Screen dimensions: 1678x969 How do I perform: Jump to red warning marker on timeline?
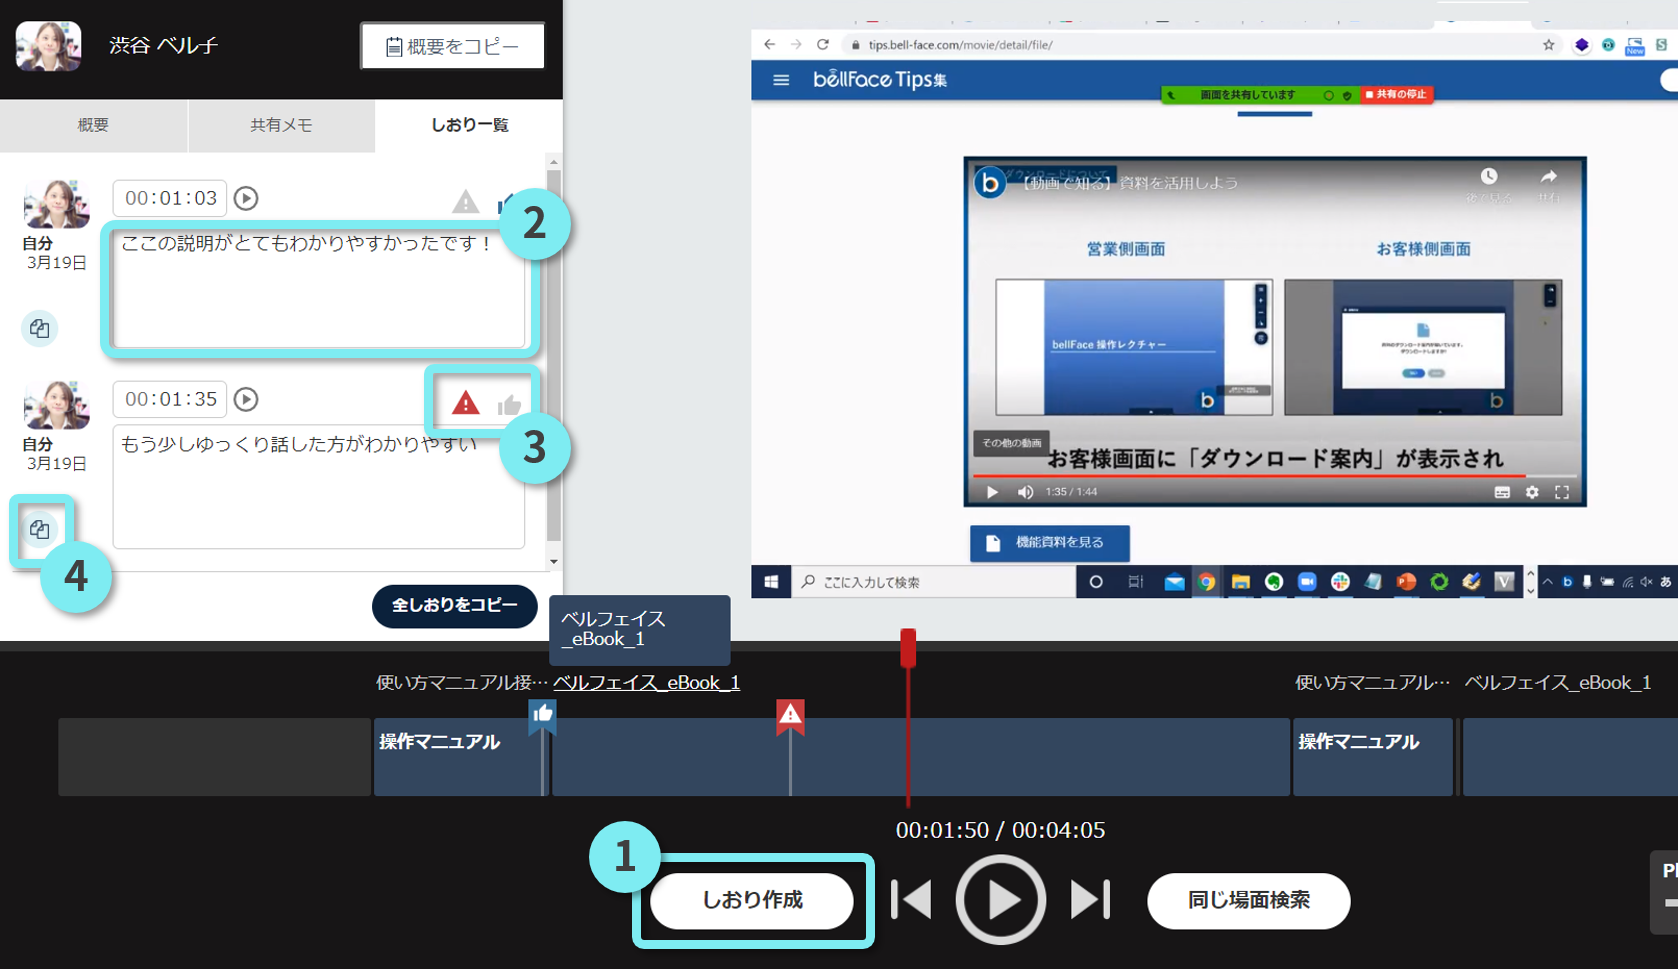click(791, 715)
